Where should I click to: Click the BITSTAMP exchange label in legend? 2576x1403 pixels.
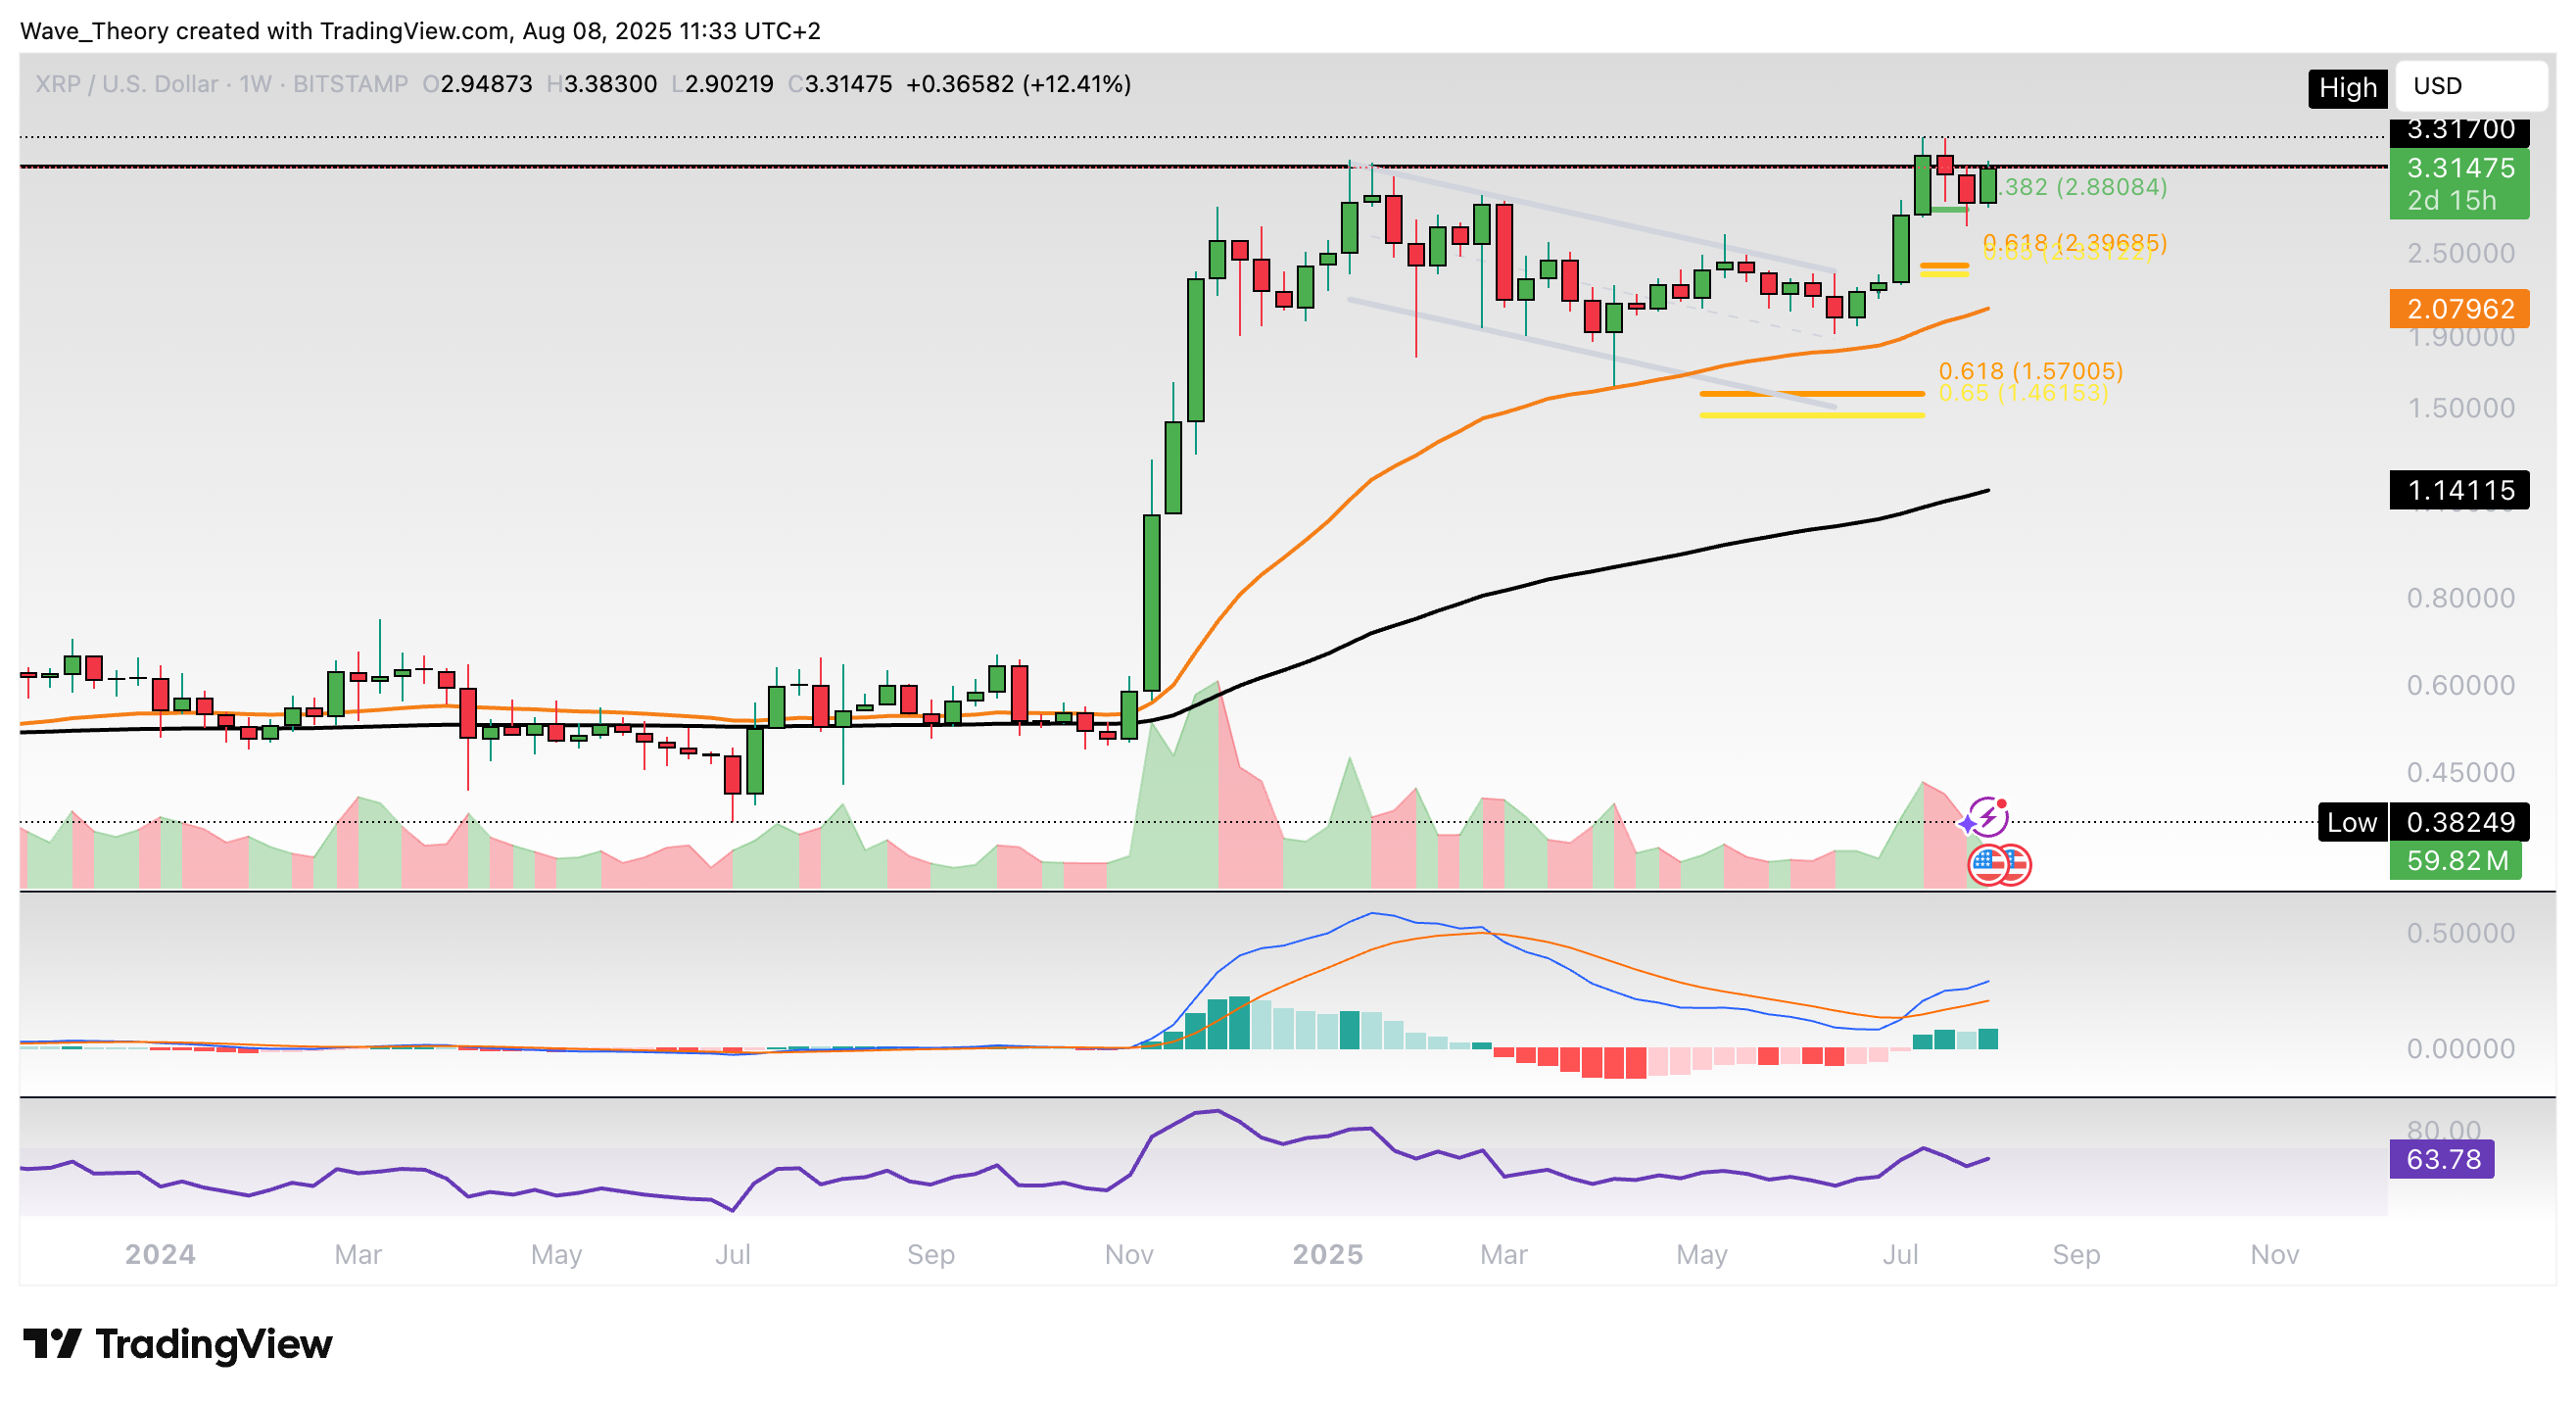pos(350,84)
